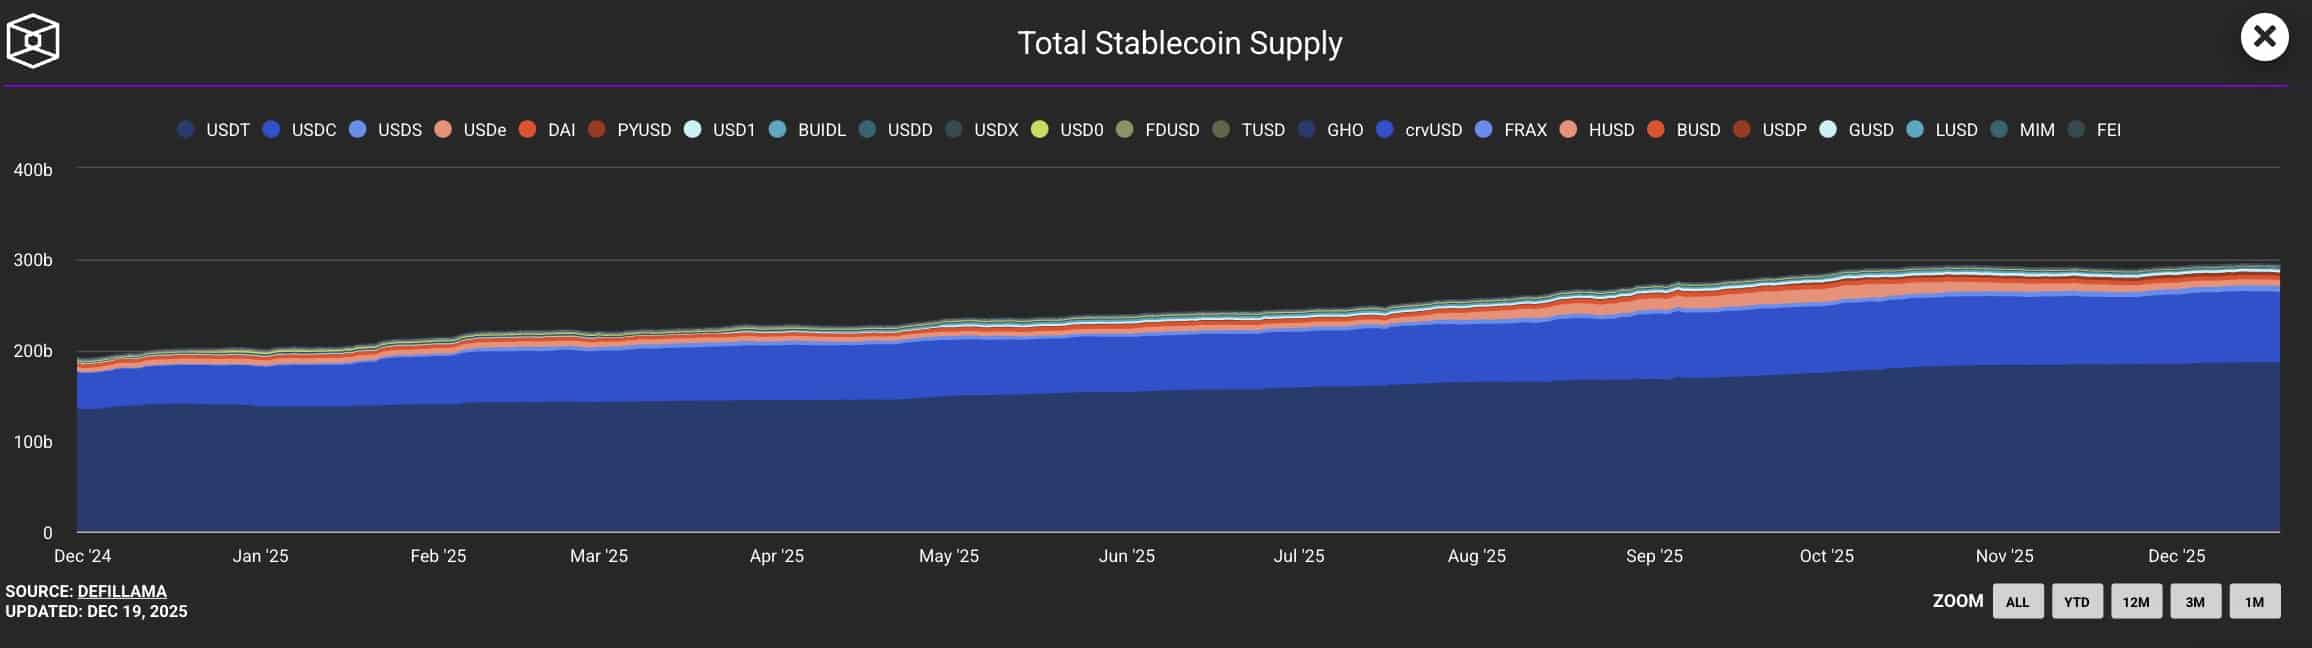Open the DEFILLAMA source link
The height and width of the screenshot is (648, 2312).
[x=122, y=591]
